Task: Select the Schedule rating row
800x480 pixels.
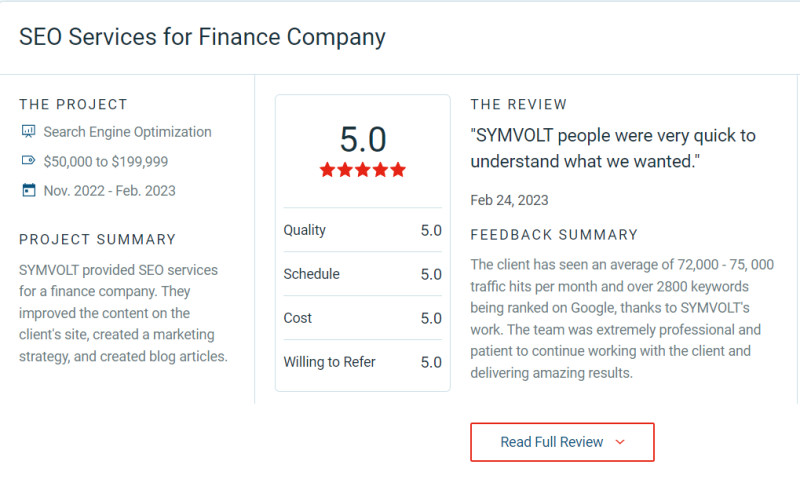Action: tap(362, 274)
